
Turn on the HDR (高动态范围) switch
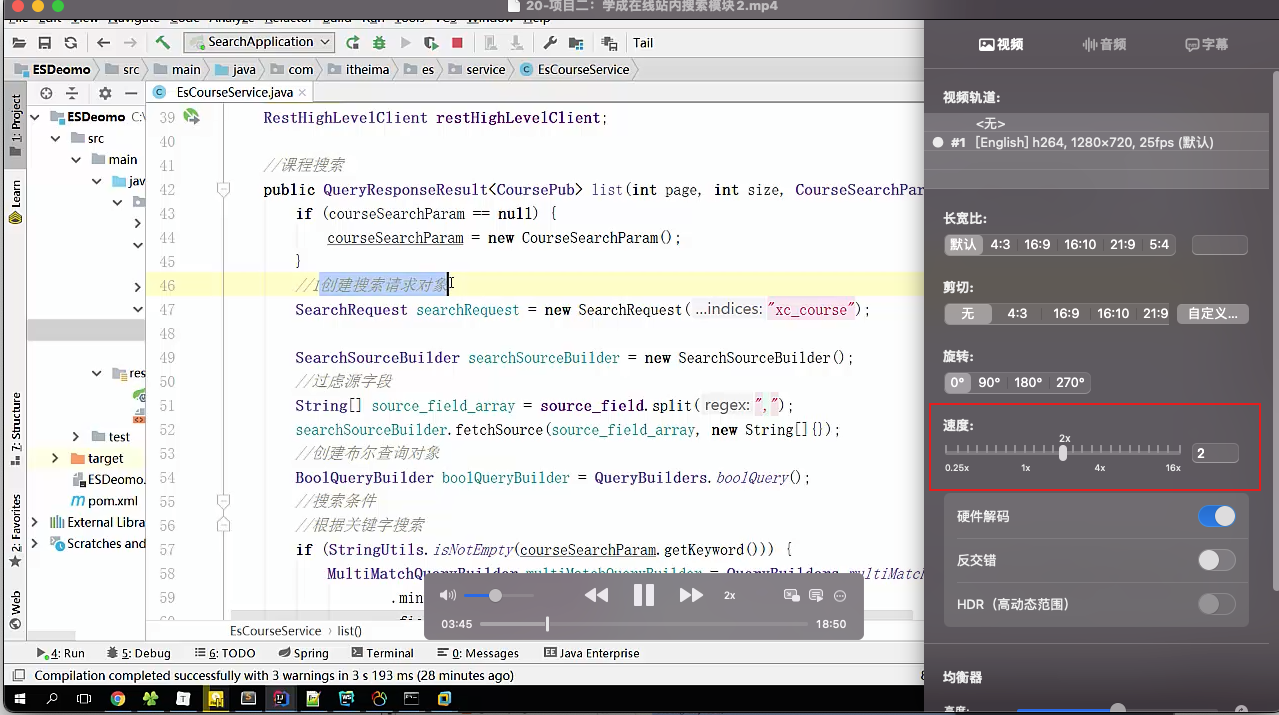(x=1216, y=604)
